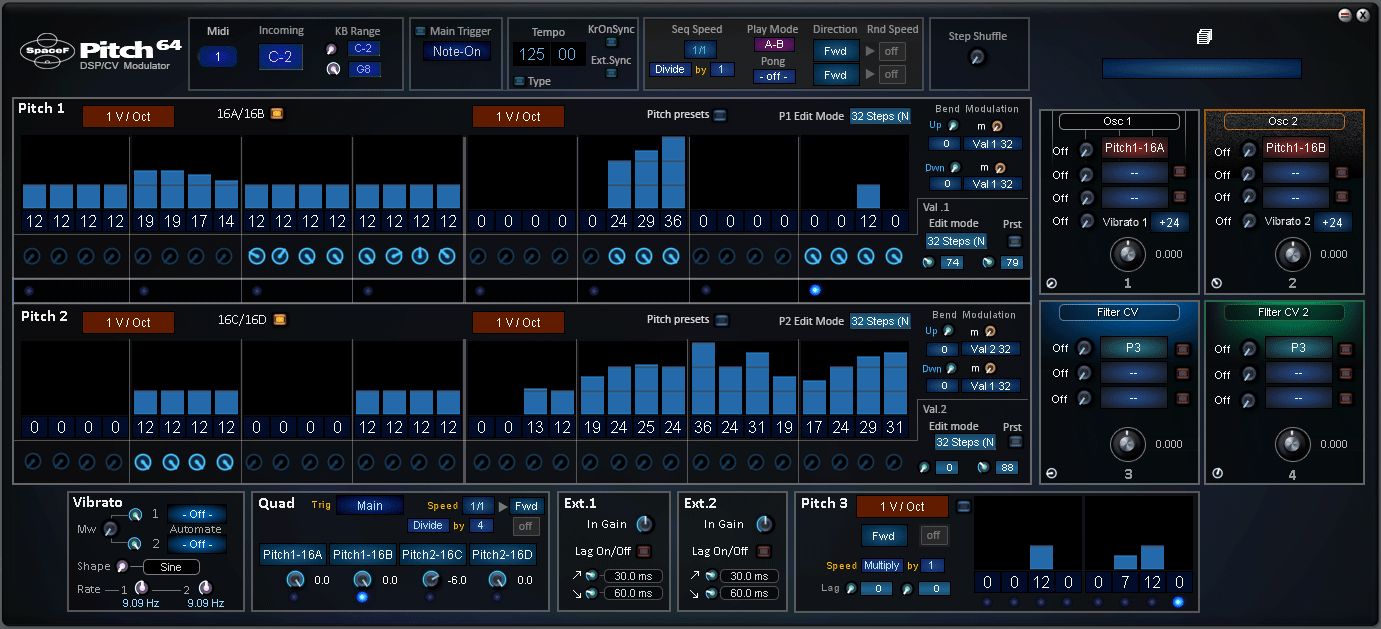The width and height of the screenshot is (1381, 629).
Task: Click the Quad speed arrow icon
Action: coord(503,506)
